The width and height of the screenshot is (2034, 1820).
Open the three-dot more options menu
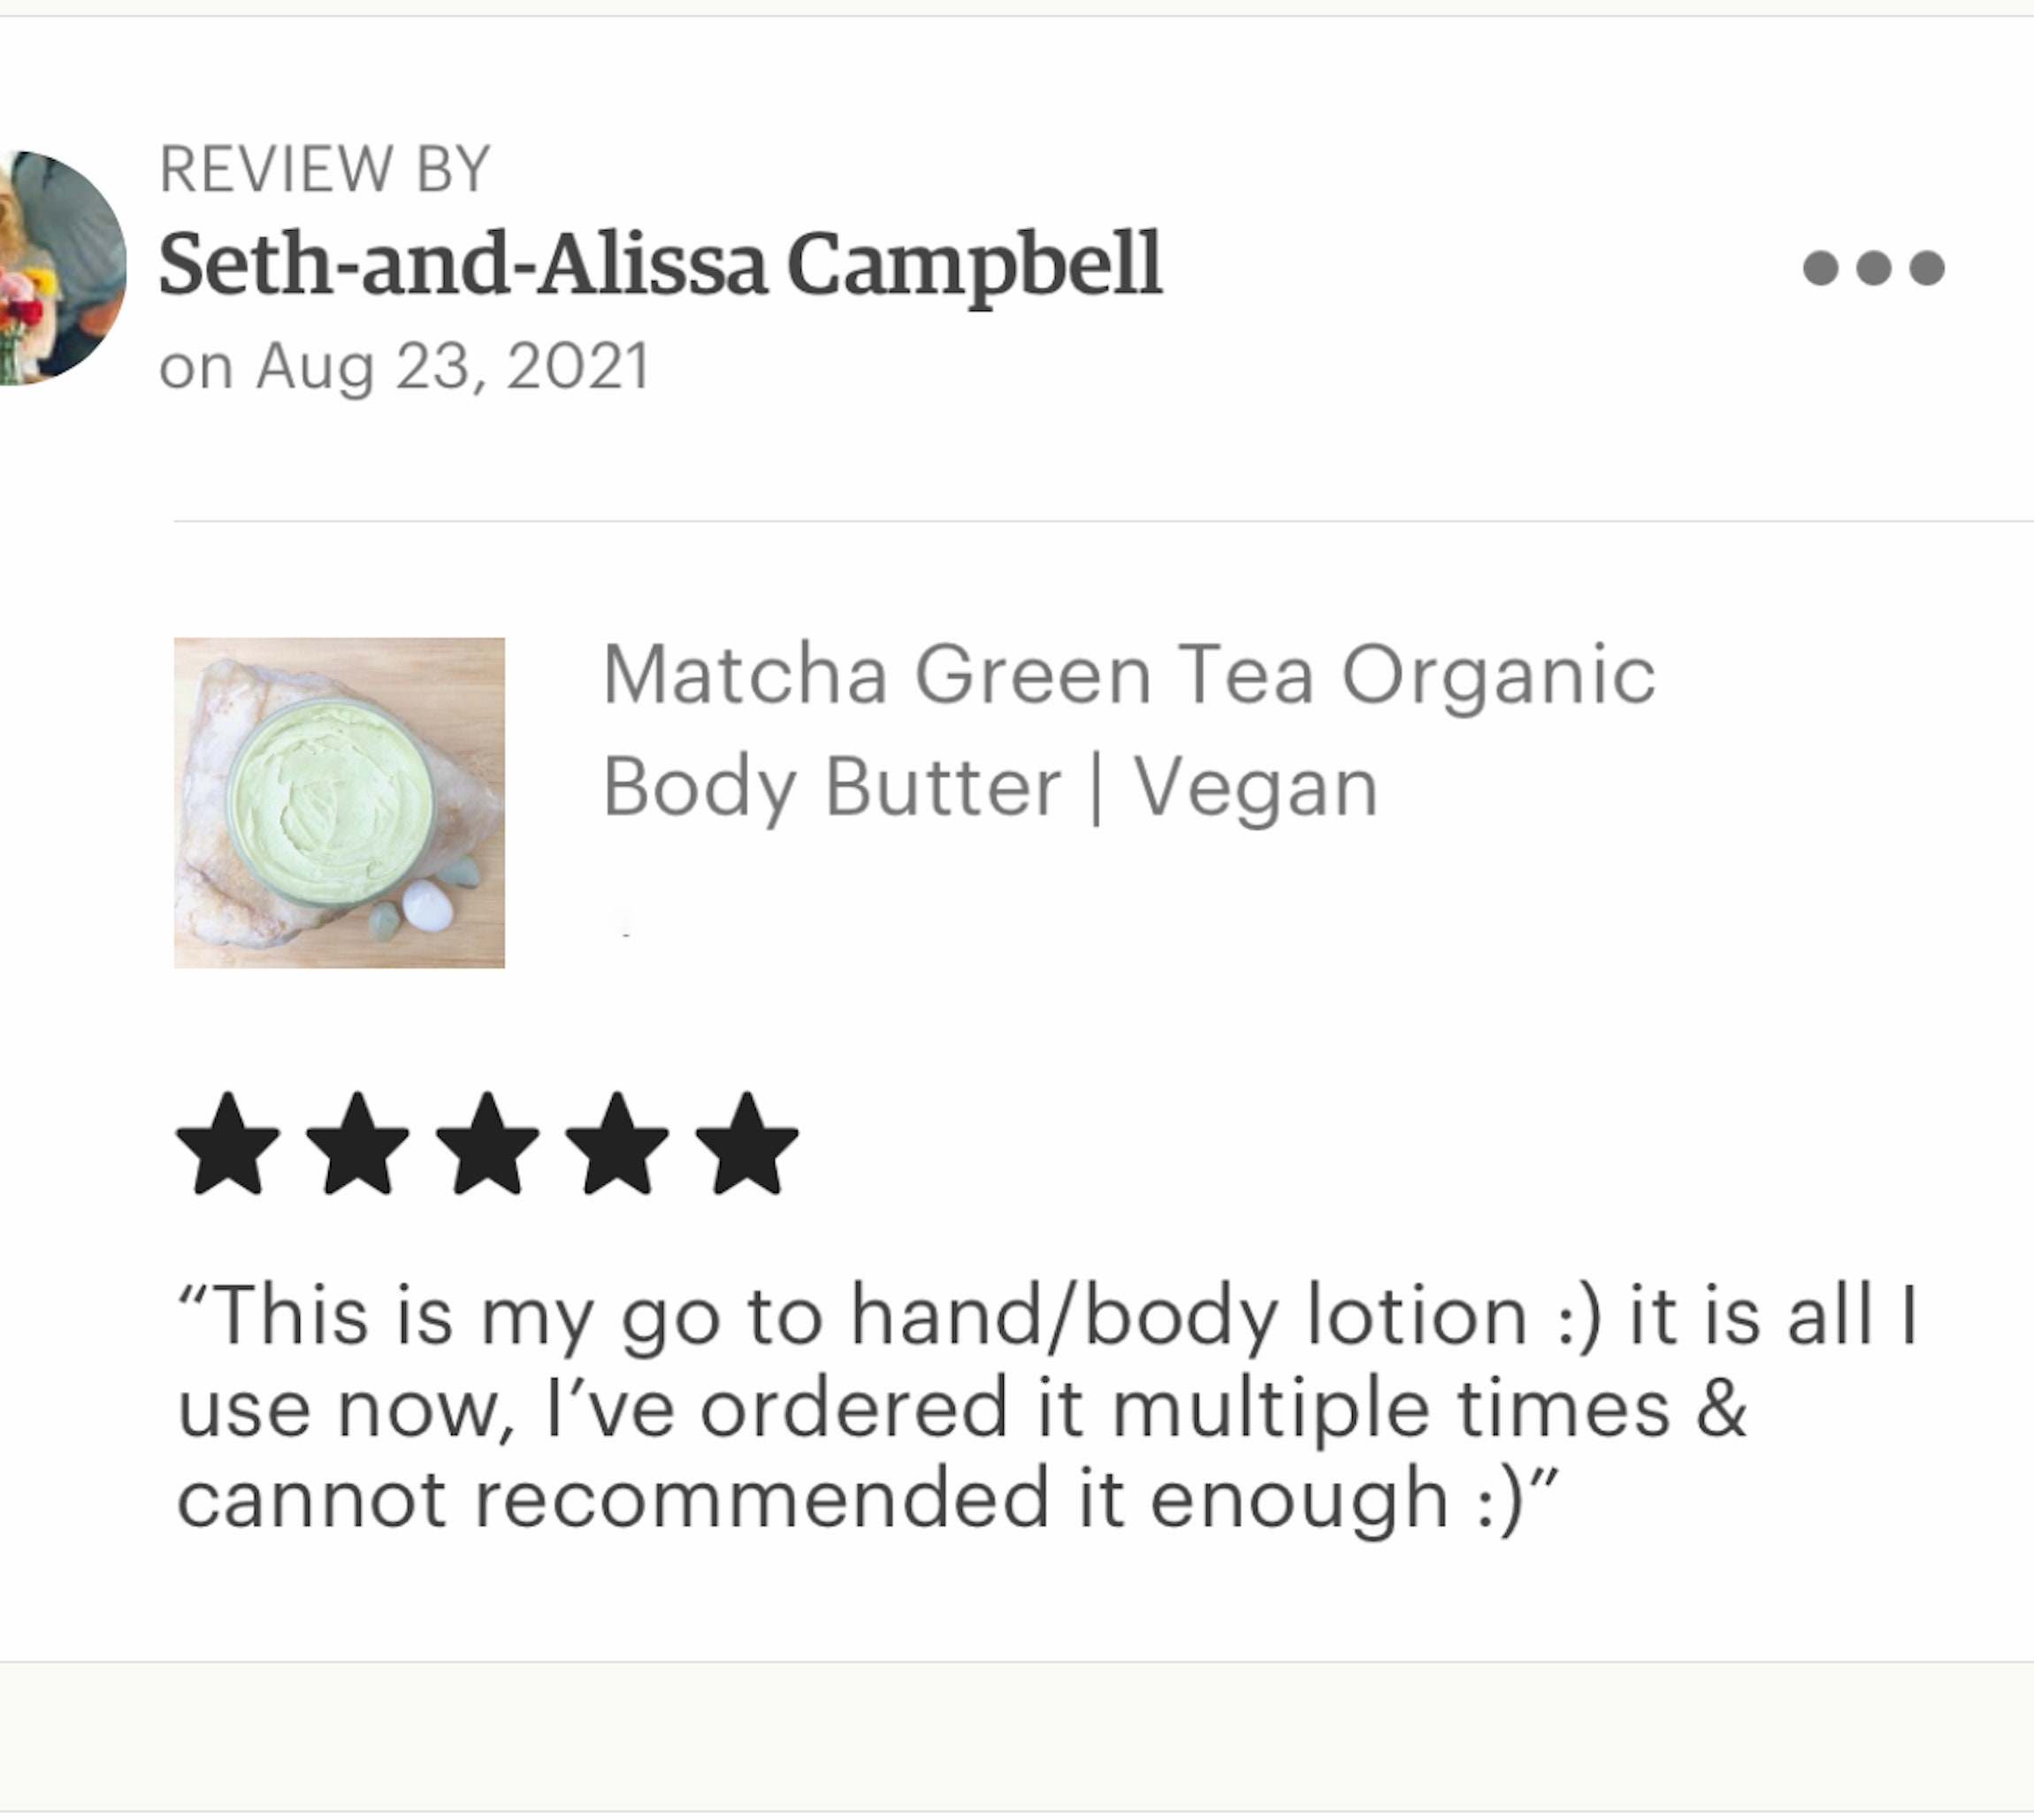click(1873, 268)
